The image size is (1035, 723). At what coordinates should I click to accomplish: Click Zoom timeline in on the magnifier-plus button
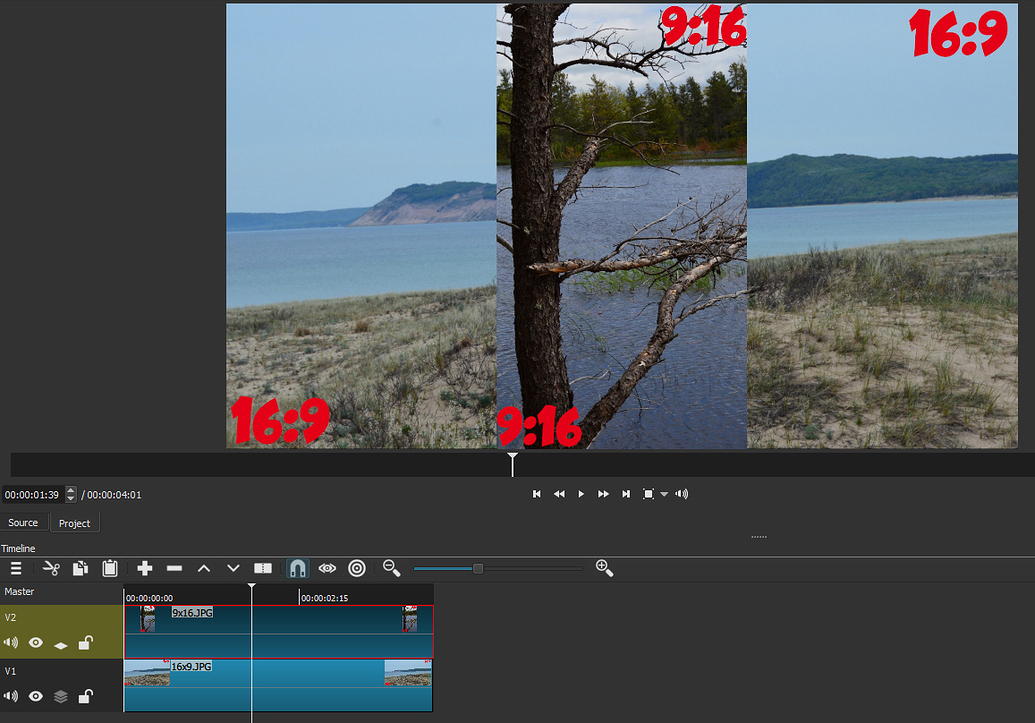(604, 568)
